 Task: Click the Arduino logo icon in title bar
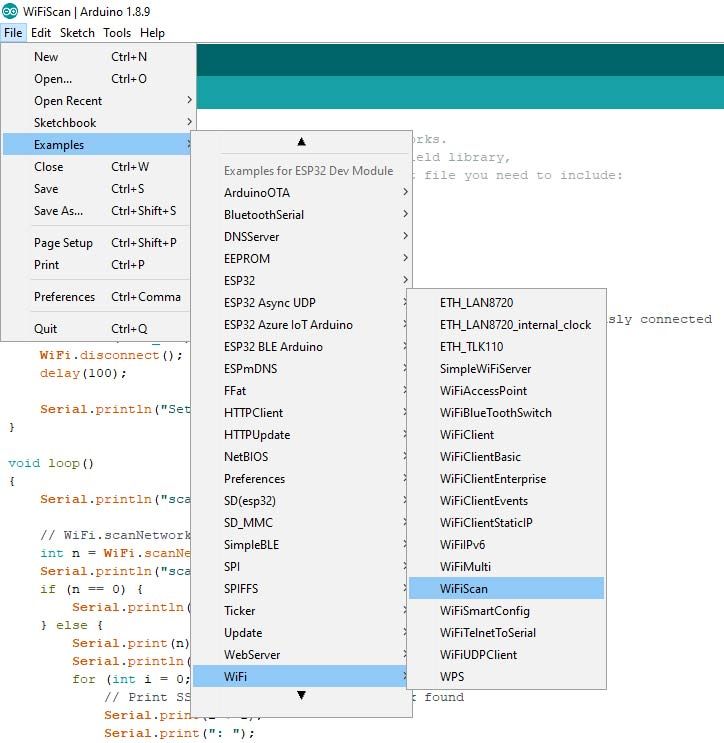tap(9, 11)
